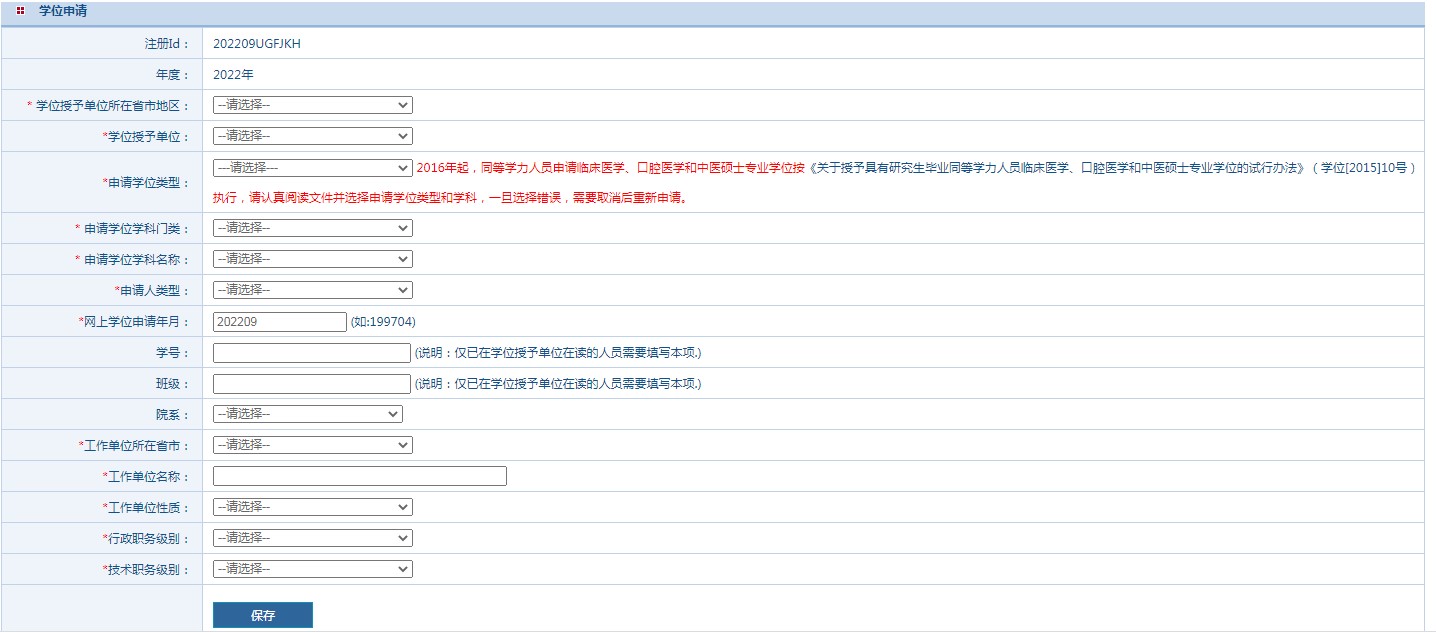The image size is (1436, 632).
Task: Click the 网上学位申请年月 input field
Action: pyautogui.click(x=279, y=322)
